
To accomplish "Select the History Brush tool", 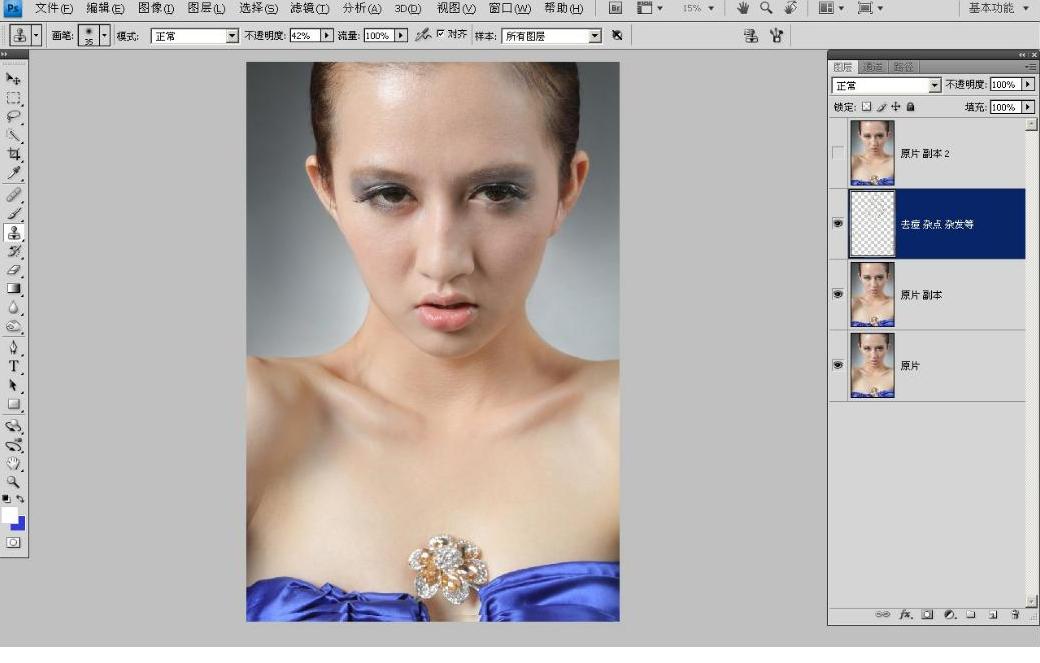I will coord(13,251).
